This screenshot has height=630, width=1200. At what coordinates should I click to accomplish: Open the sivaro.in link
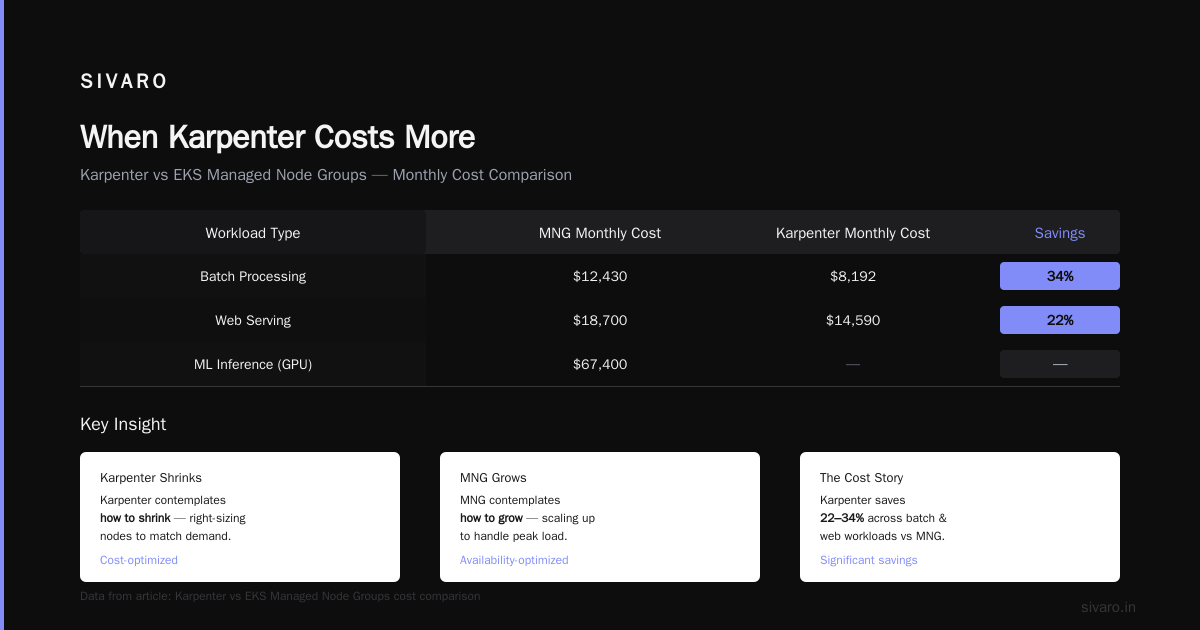coord(1108,607)
